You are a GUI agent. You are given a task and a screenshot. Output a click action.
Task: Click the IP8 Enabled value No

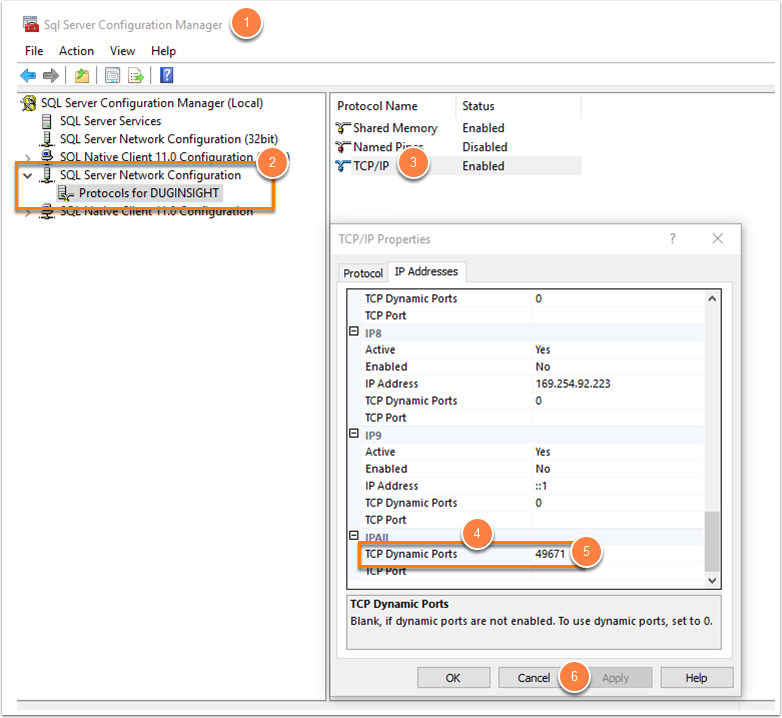543,366
